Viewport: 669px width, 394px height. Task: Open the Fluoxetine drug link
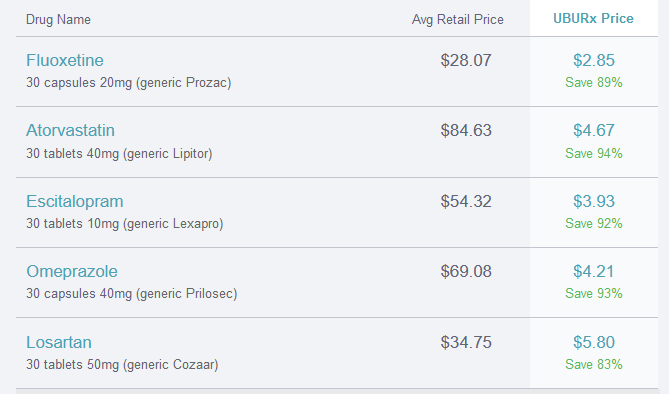[65, 60]
